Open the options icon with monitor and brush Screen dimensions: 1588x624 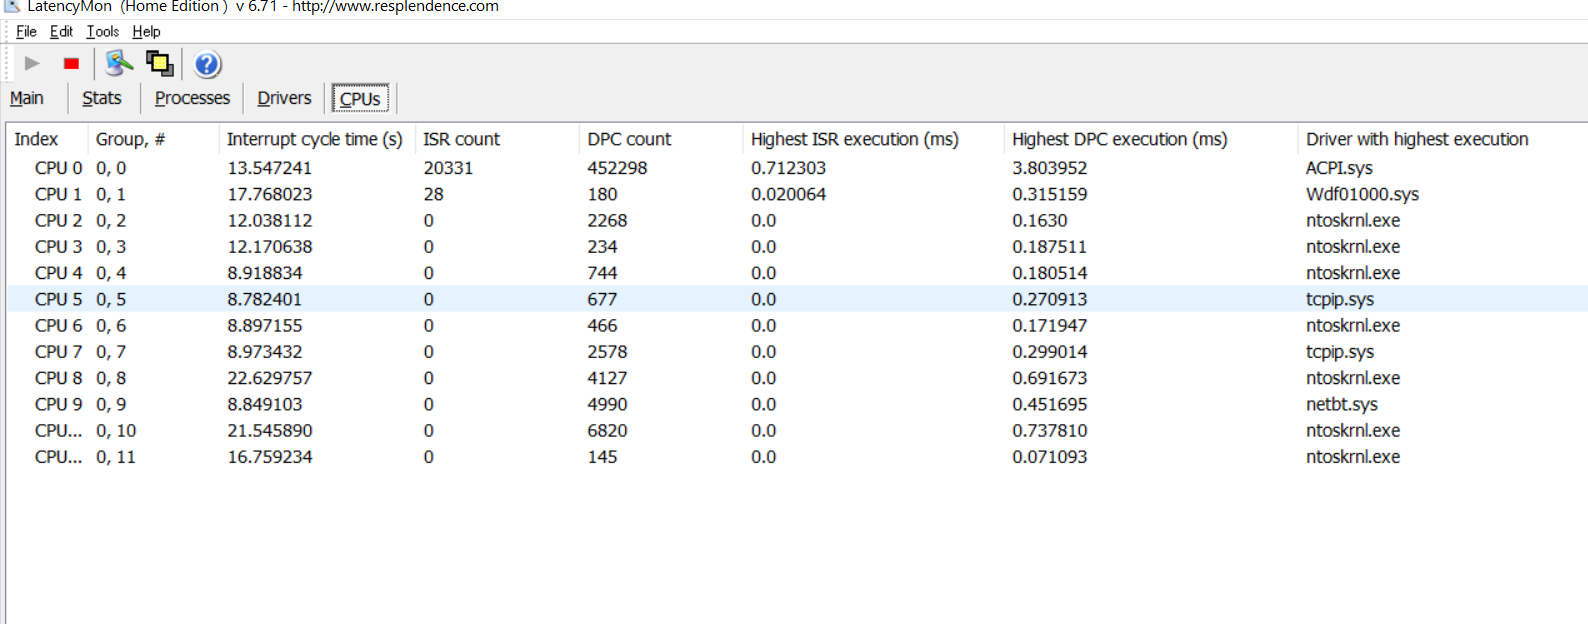[x=119, y=64]
